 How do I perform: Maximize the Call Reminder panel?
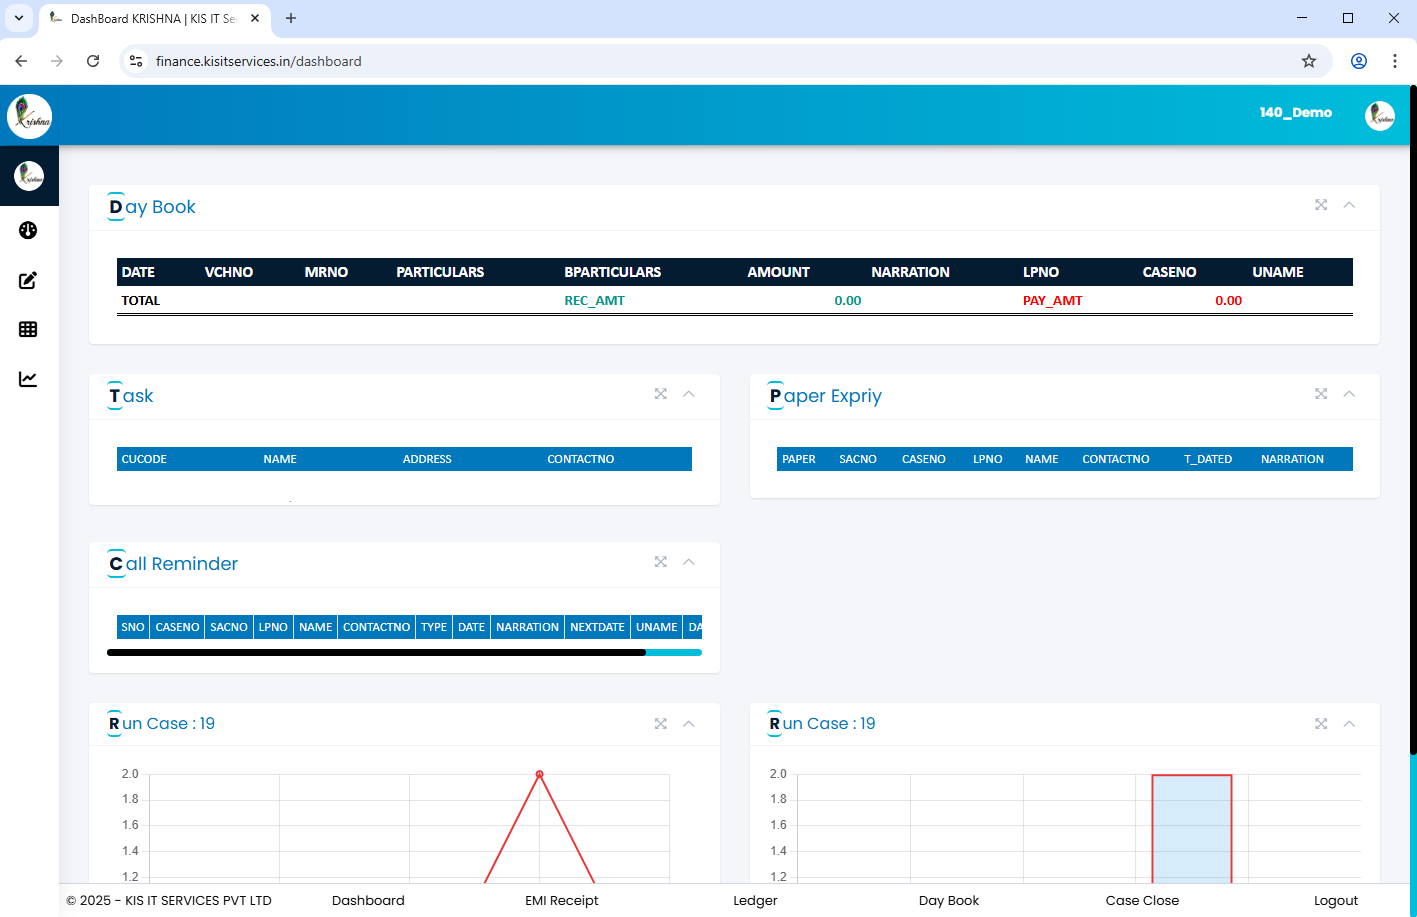pyautogui.click(x=661, y=562)
